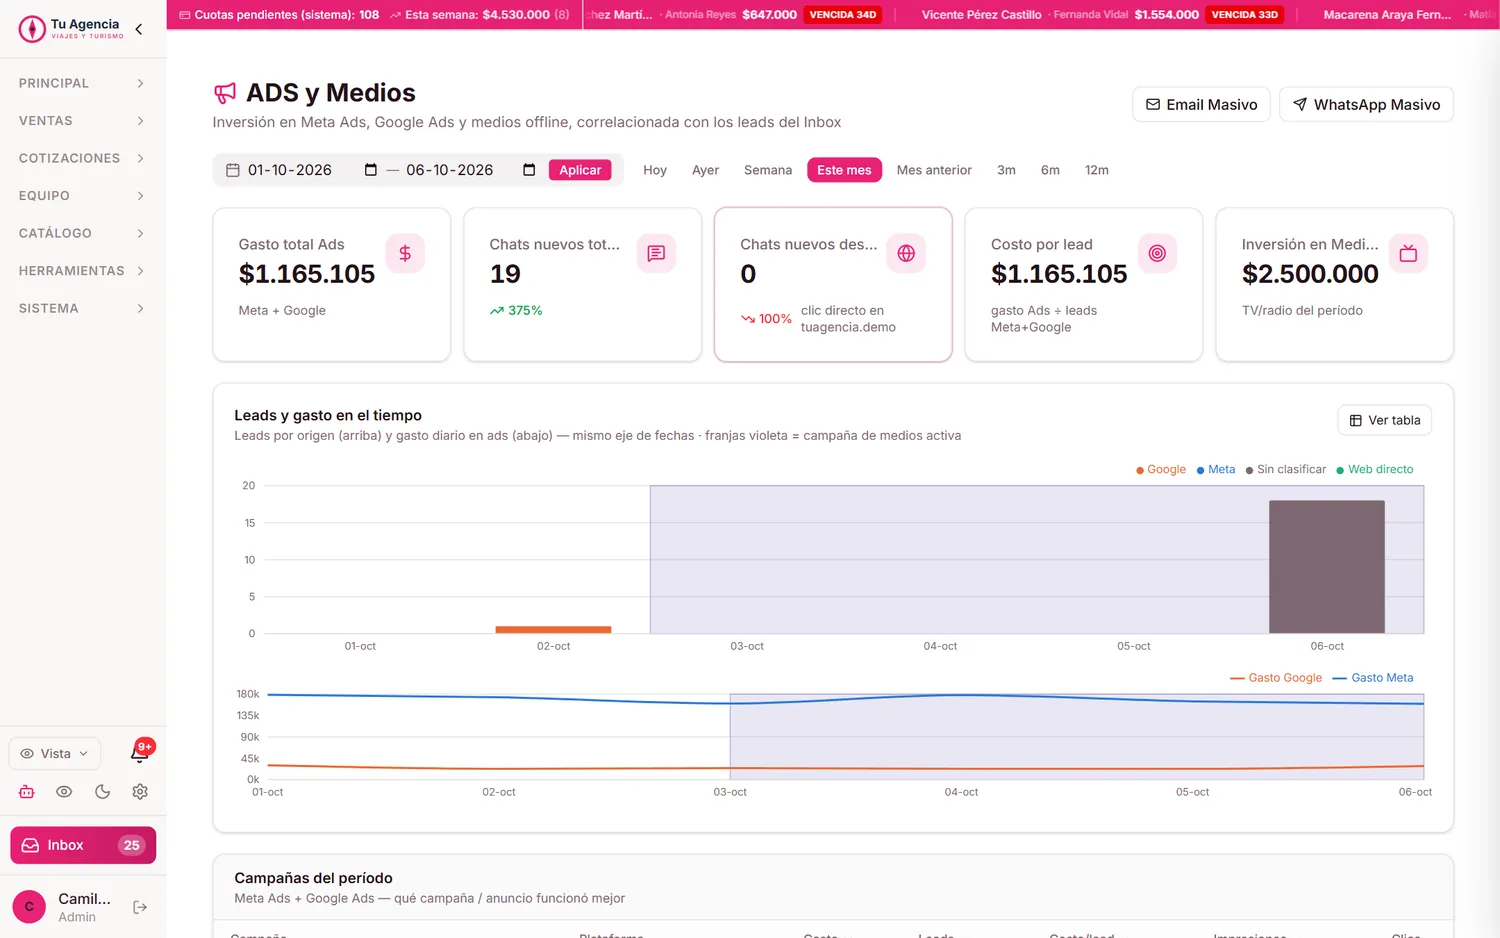The width and height of the screenshot is (1500, 938).
Task: Toggle Web directo series in legend
Action: 1375,469
